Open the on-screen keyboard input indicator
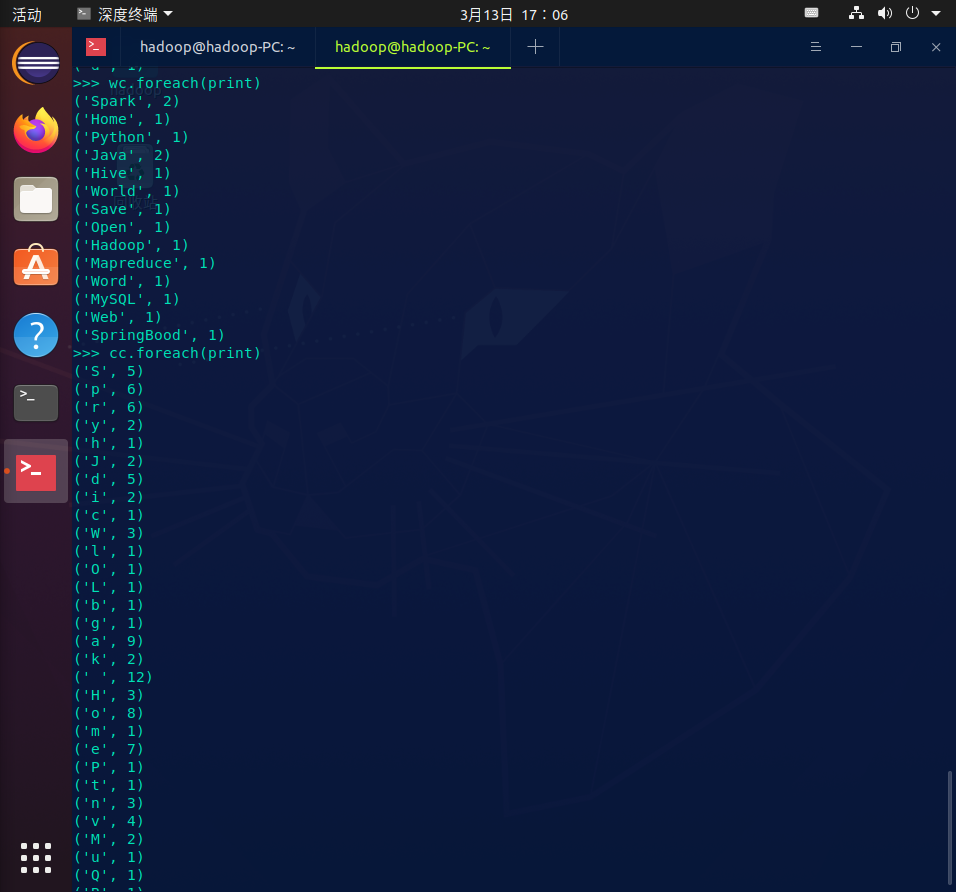This screenshot has height=892, width=956. click(811, 13)
